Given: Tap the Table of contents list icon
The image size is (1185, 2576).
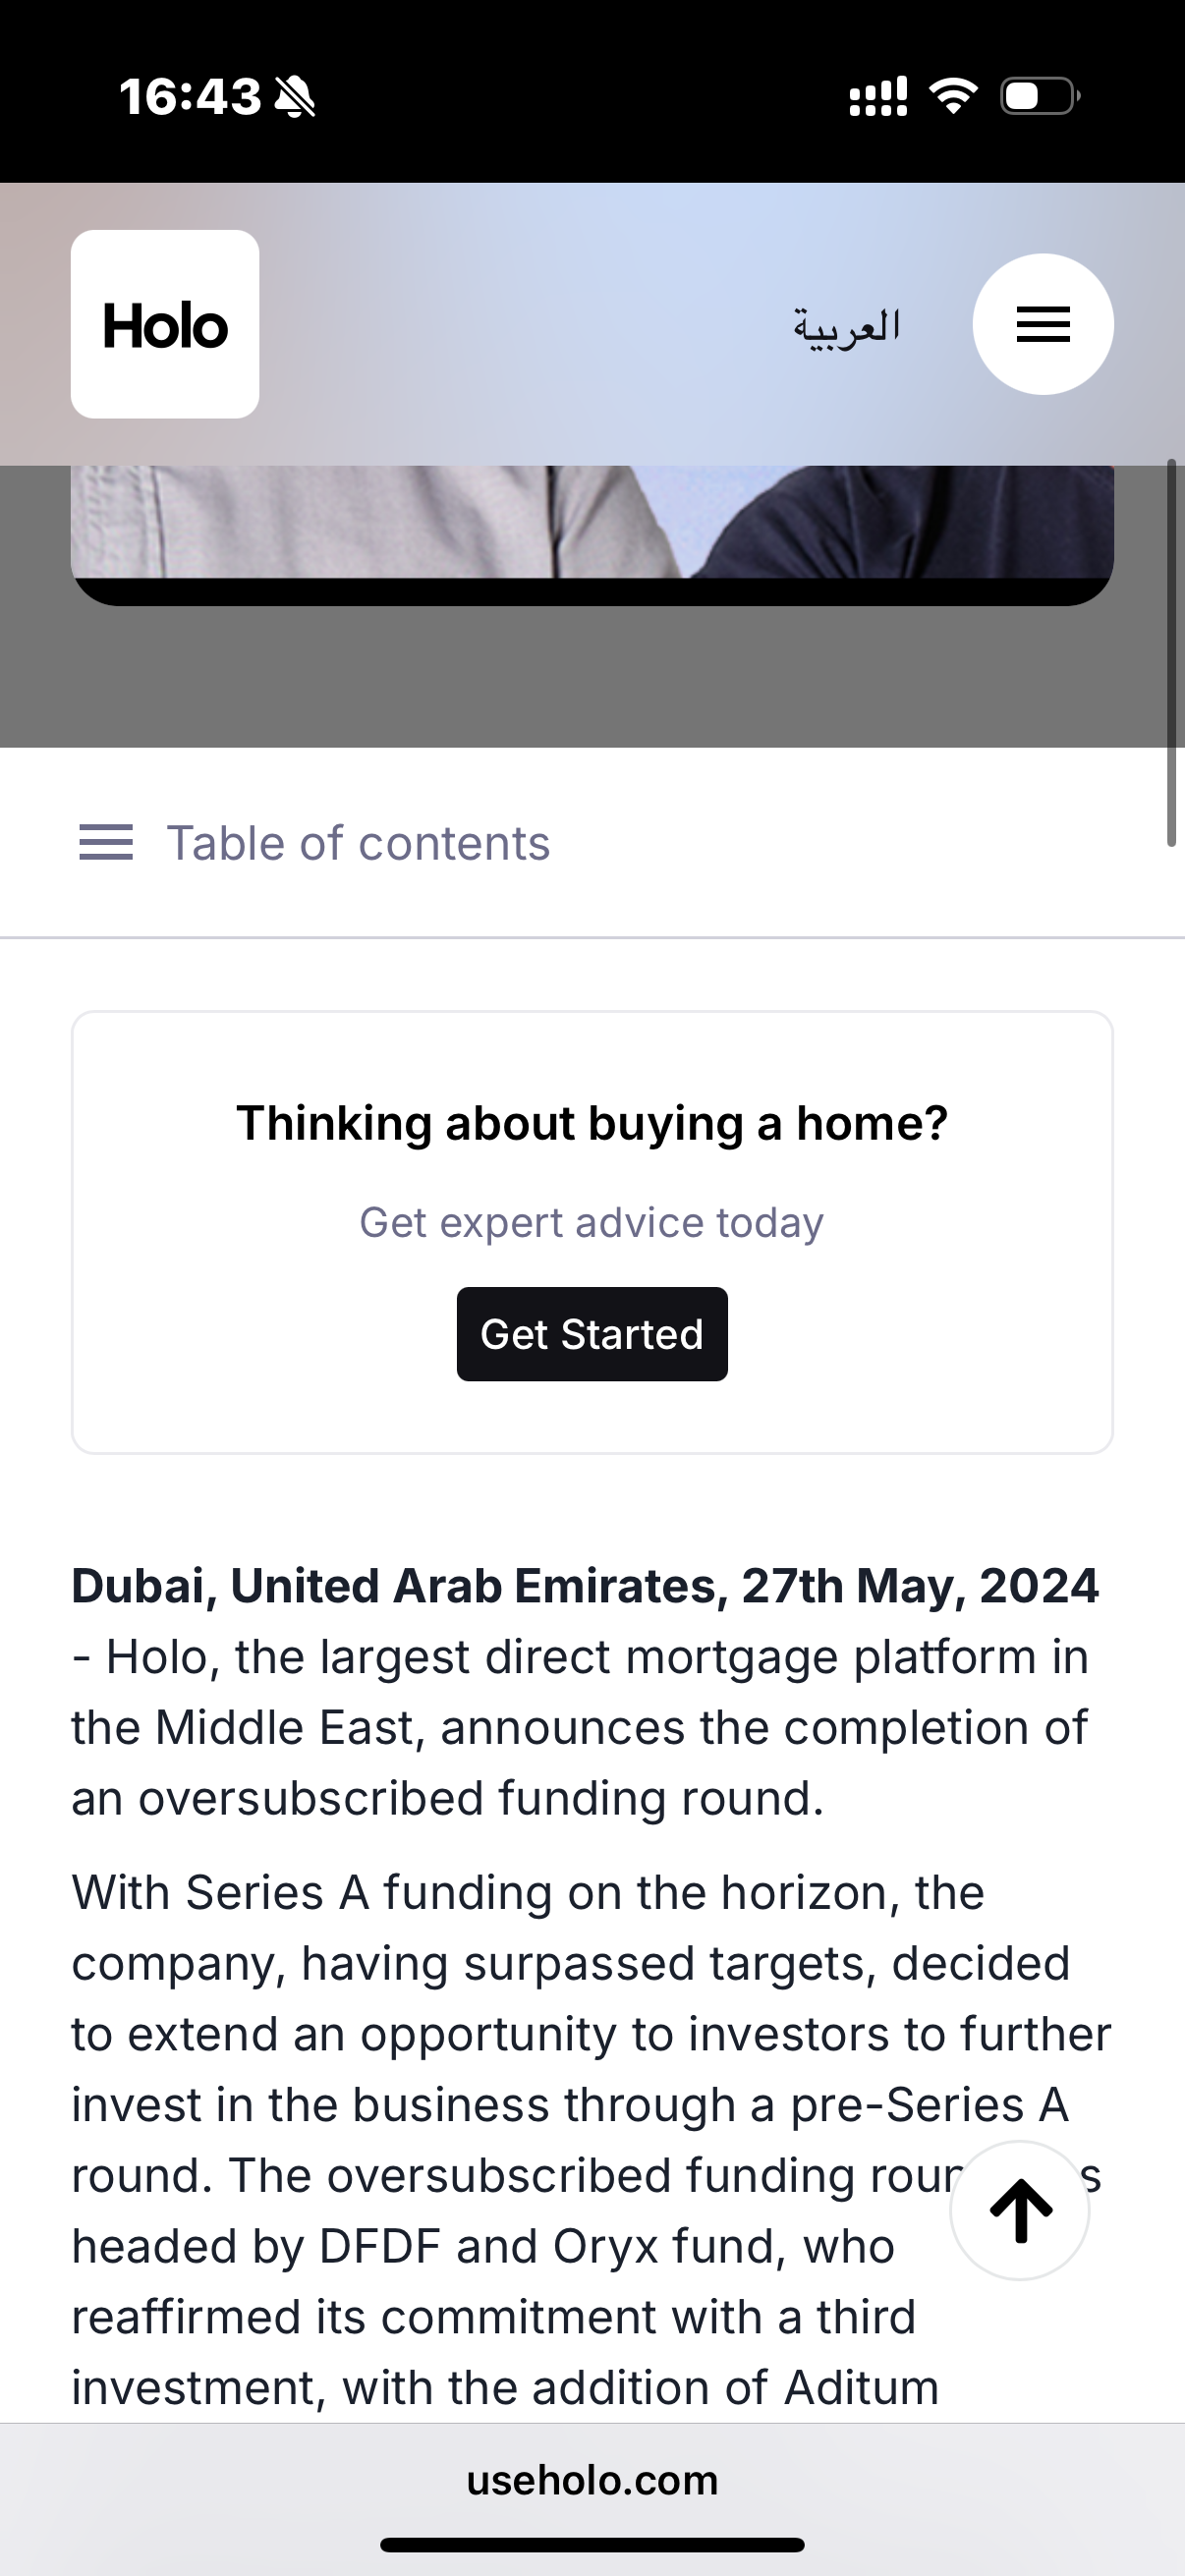Looking at the screenshot, I should tap(106, 843).
